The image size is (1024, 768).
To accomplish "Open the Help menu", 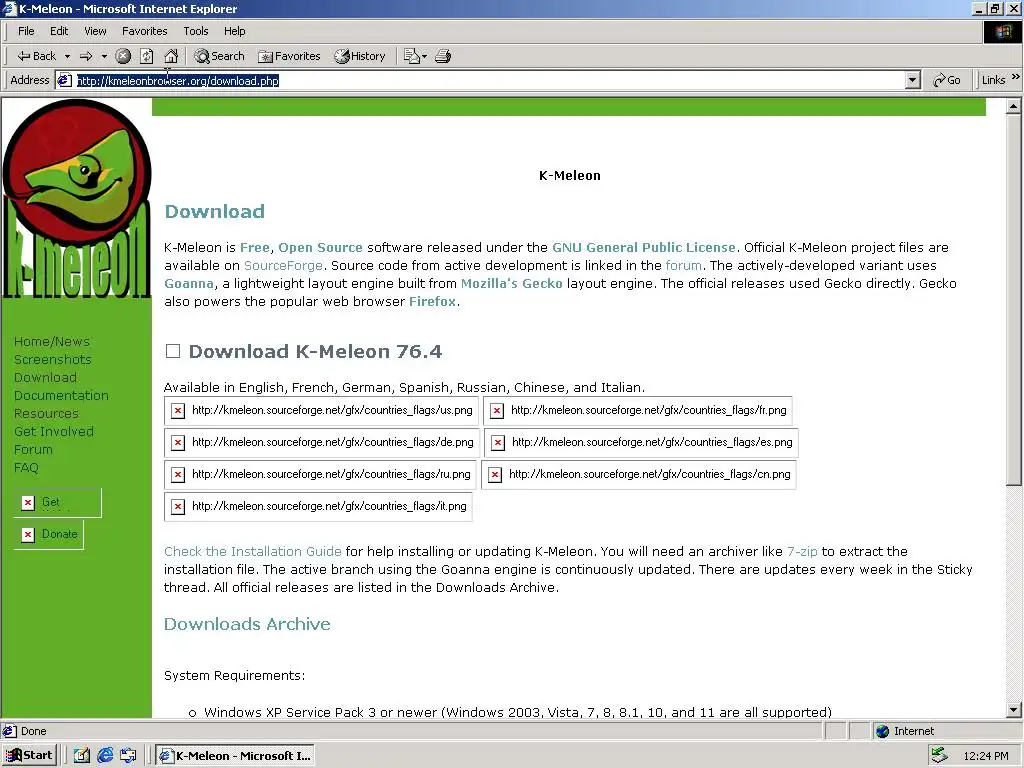I will 234,31.
